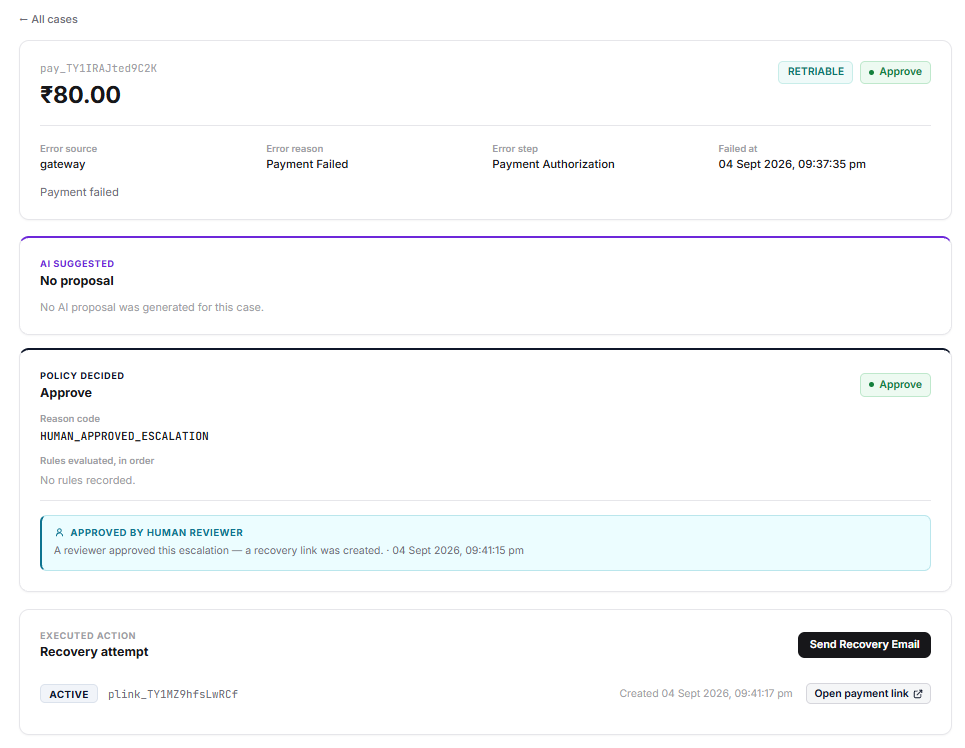
Task: Click the error source value gateway
Action: (63, 164)
